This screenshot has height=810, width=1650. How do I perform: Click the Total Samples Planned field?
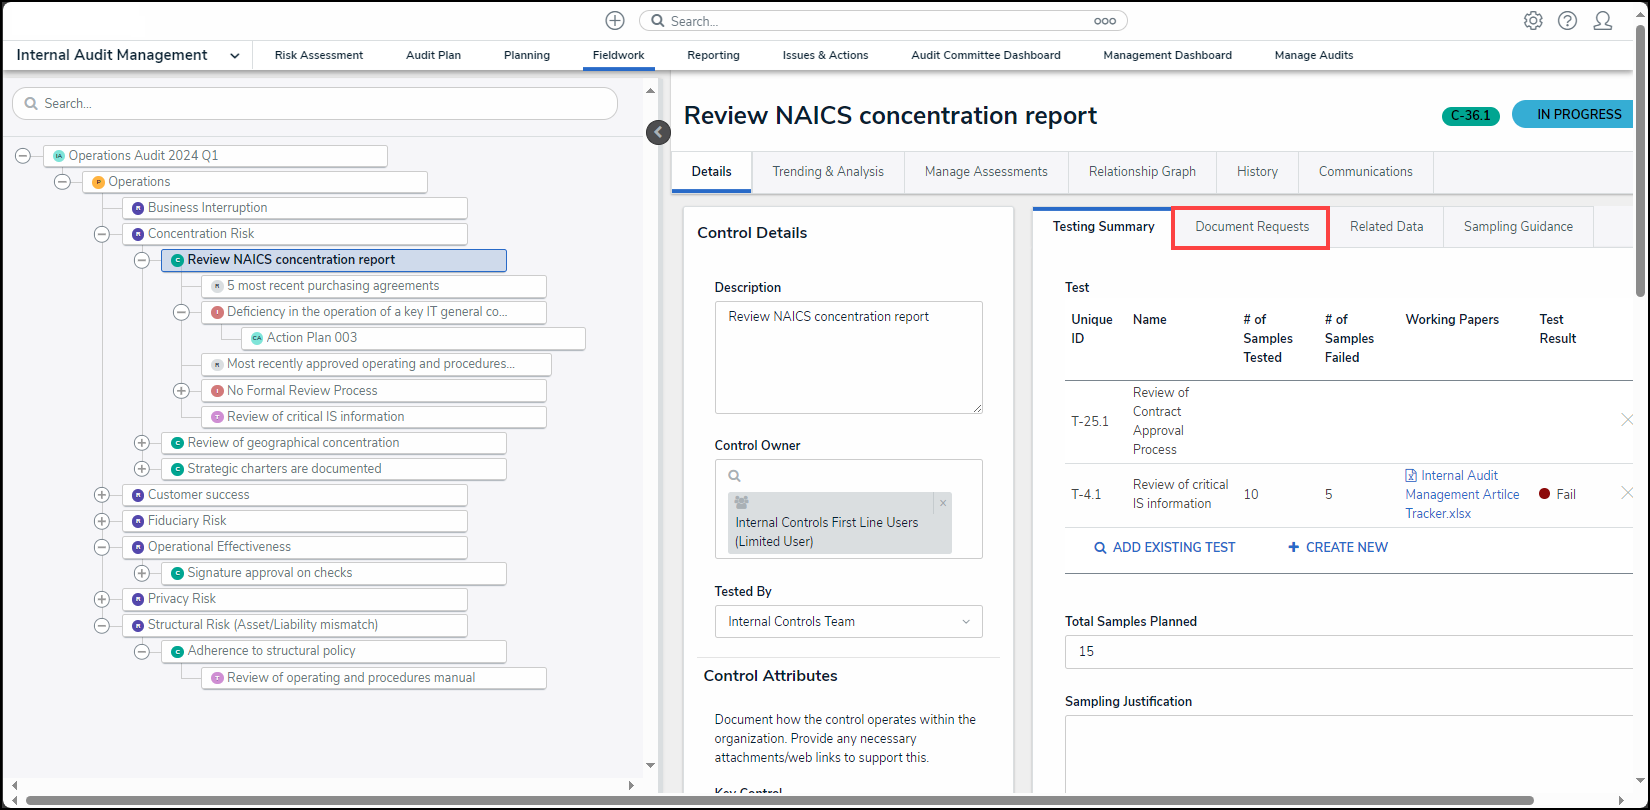(x=1348, y=651)
